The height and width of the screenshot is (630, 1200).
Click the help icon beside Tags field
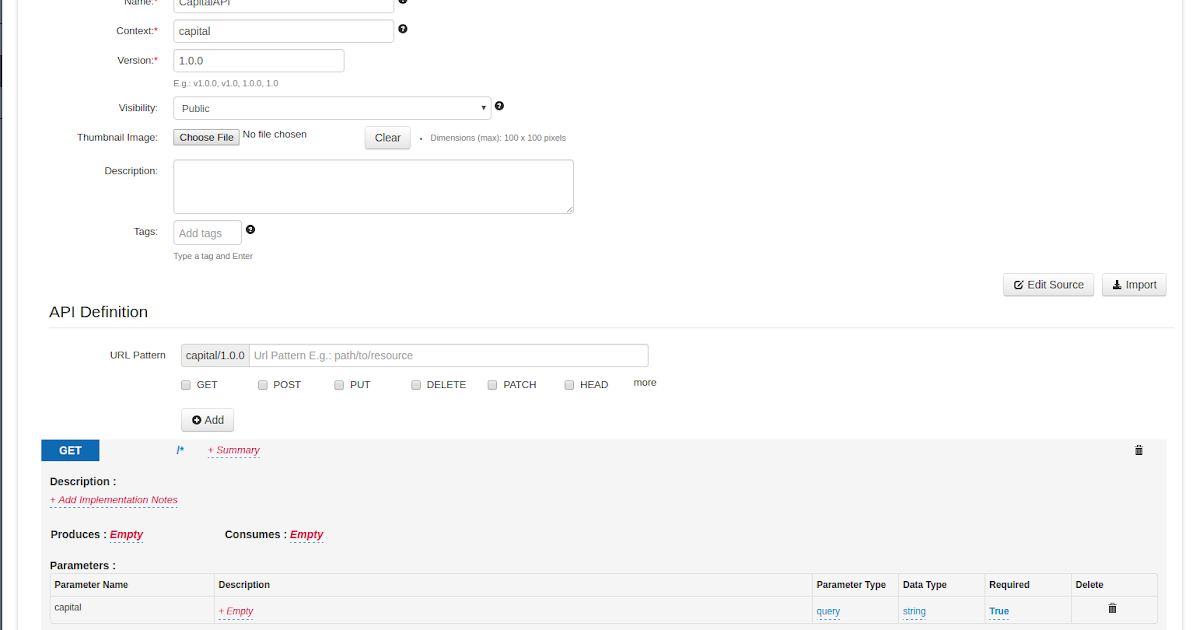(250, 229)
